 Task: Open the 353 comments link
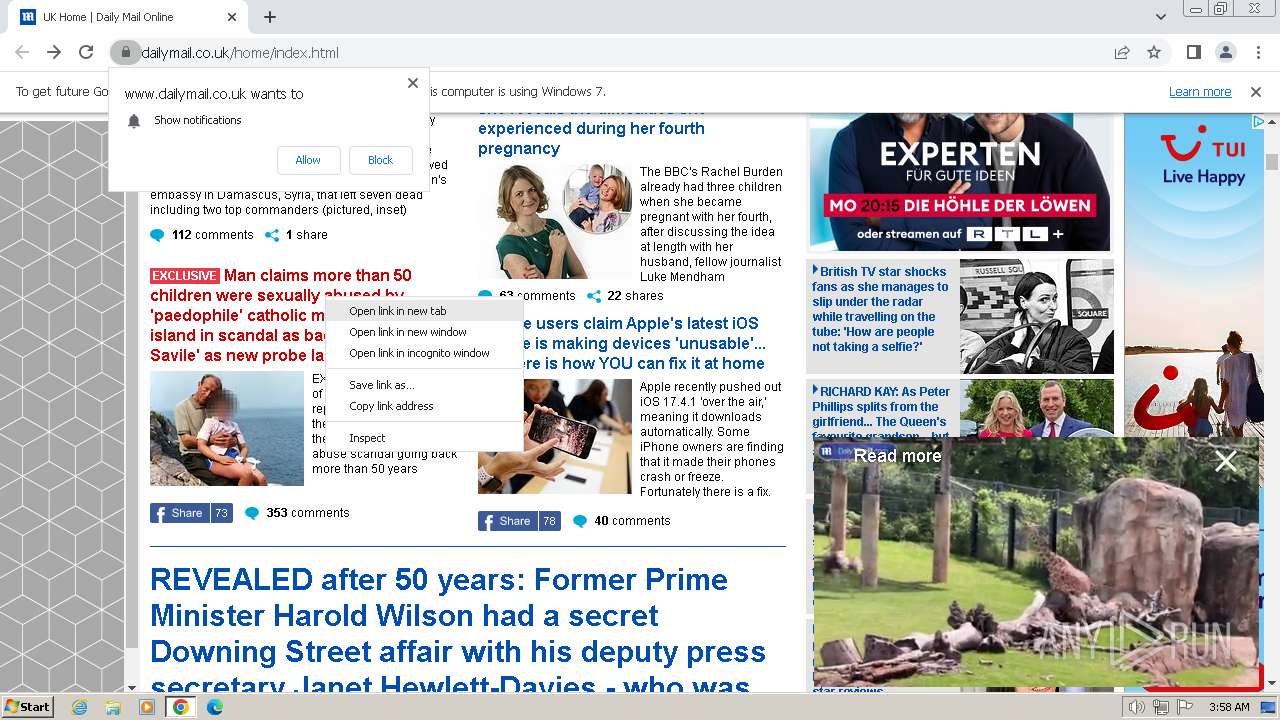[x=308, y=513]
